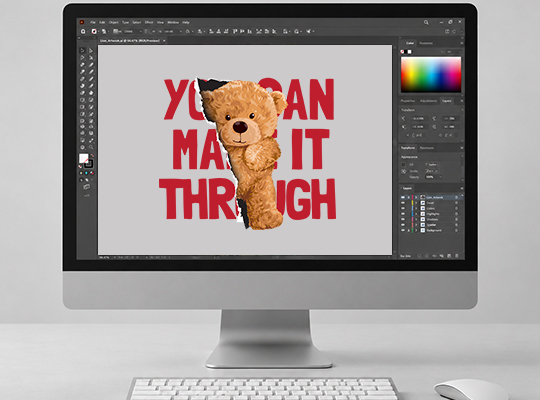Screen dimensions: 540x400
Task: Toggle visibility of the Colors layer
Action: [403, 208]
